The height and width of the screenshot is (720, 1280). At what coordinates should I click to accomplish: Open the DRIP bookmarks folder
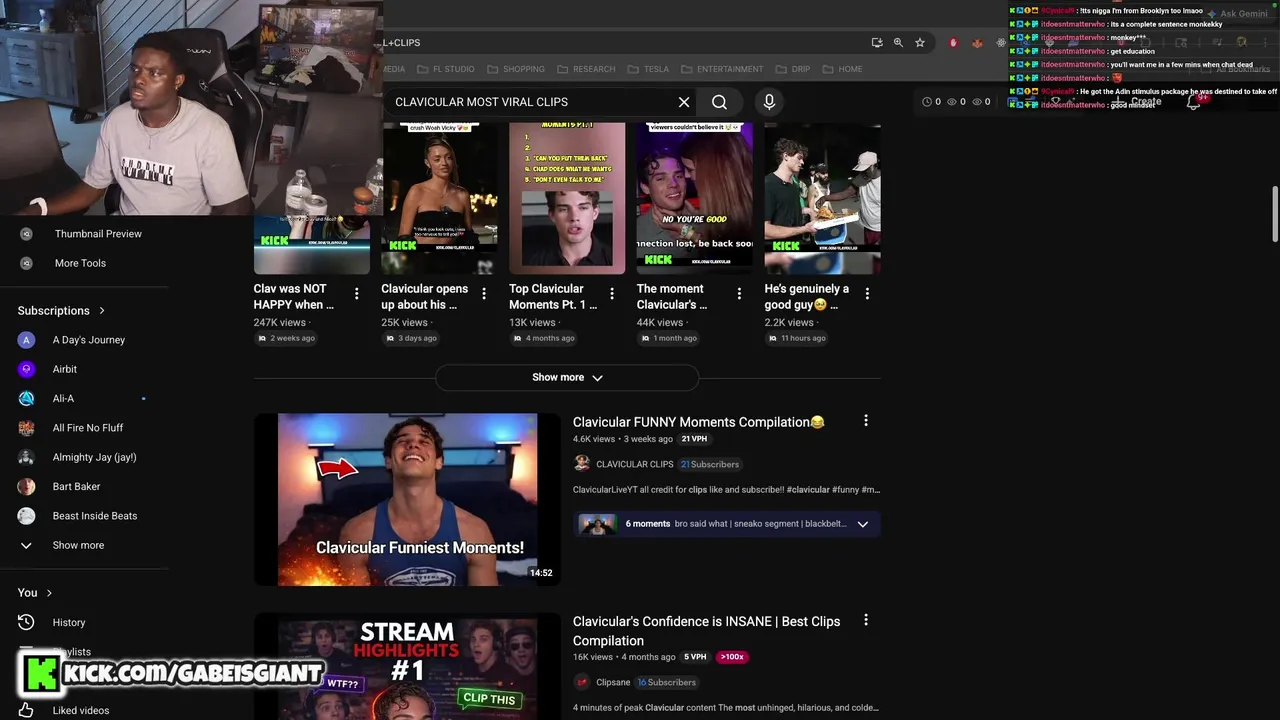pos(792,69)
